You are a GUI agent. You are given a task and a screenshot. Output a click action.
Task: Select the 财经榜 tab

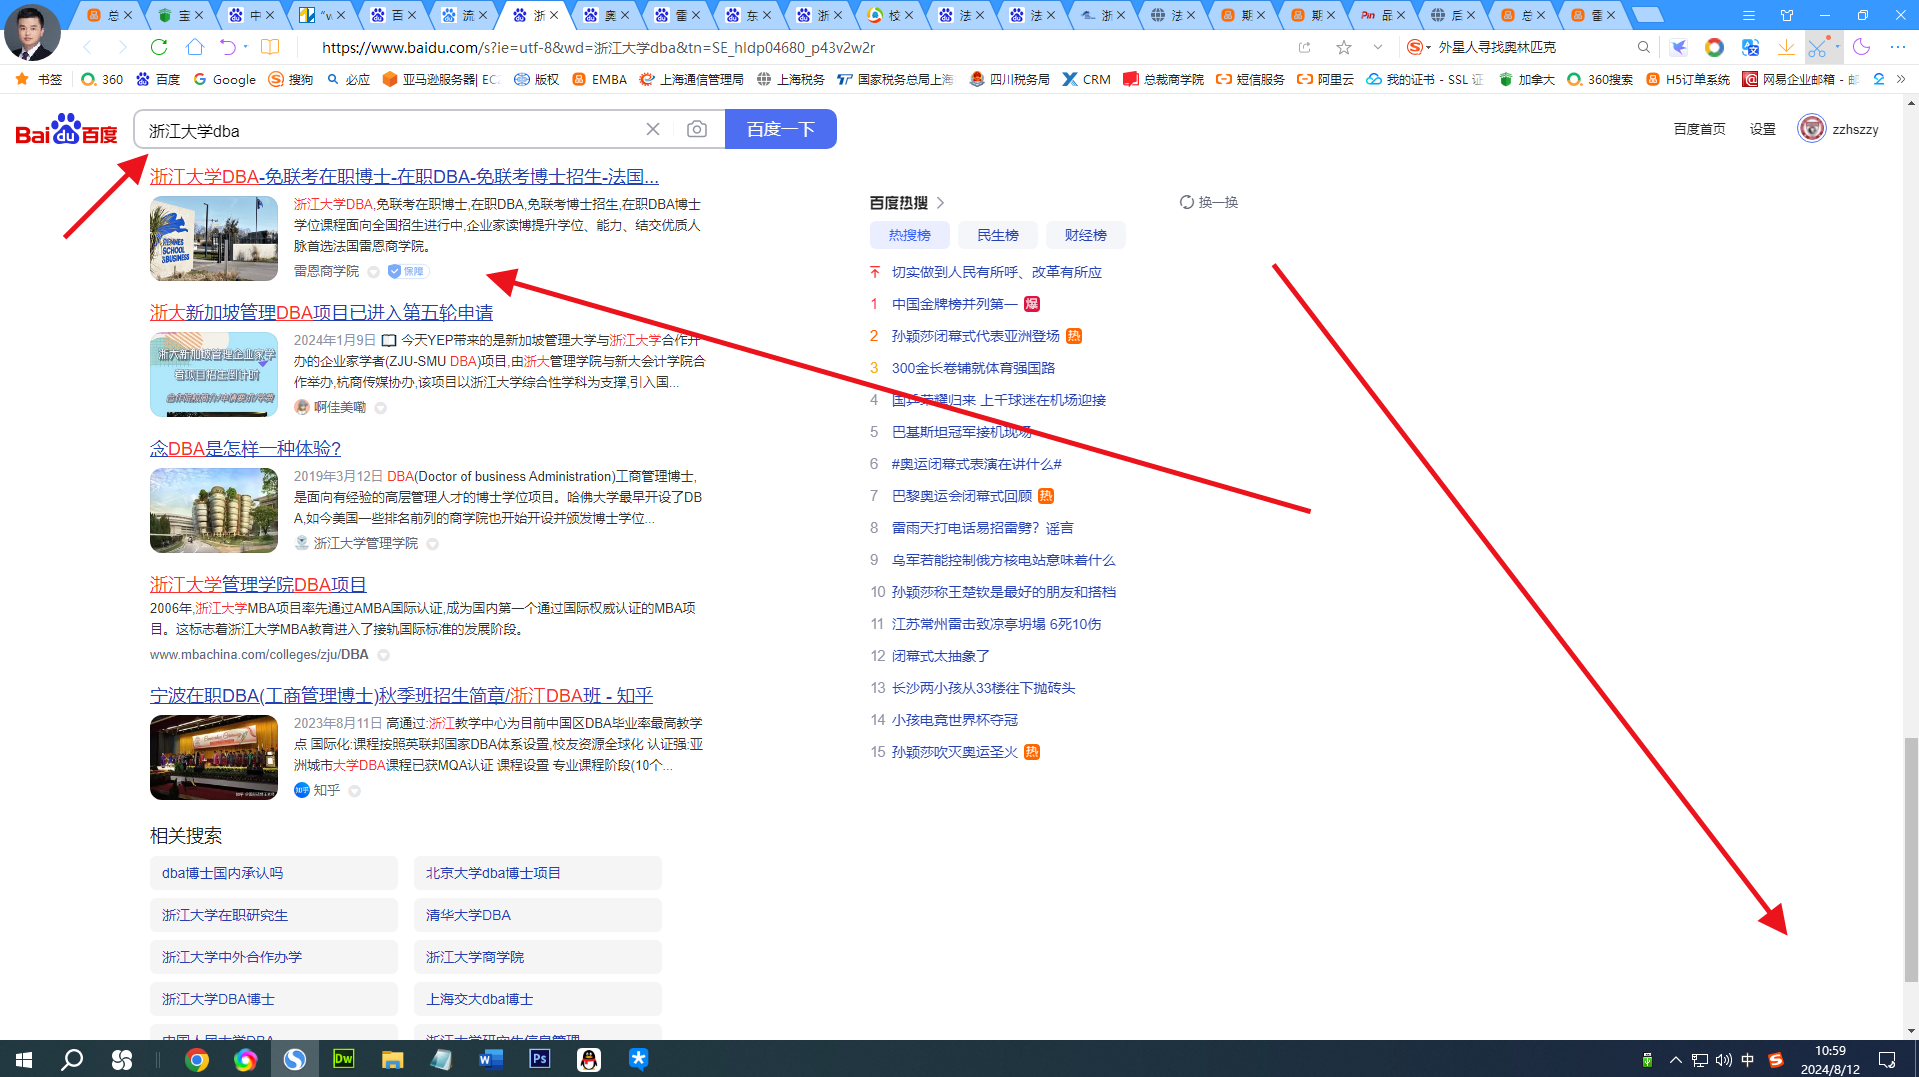(x=1085, y=234)
